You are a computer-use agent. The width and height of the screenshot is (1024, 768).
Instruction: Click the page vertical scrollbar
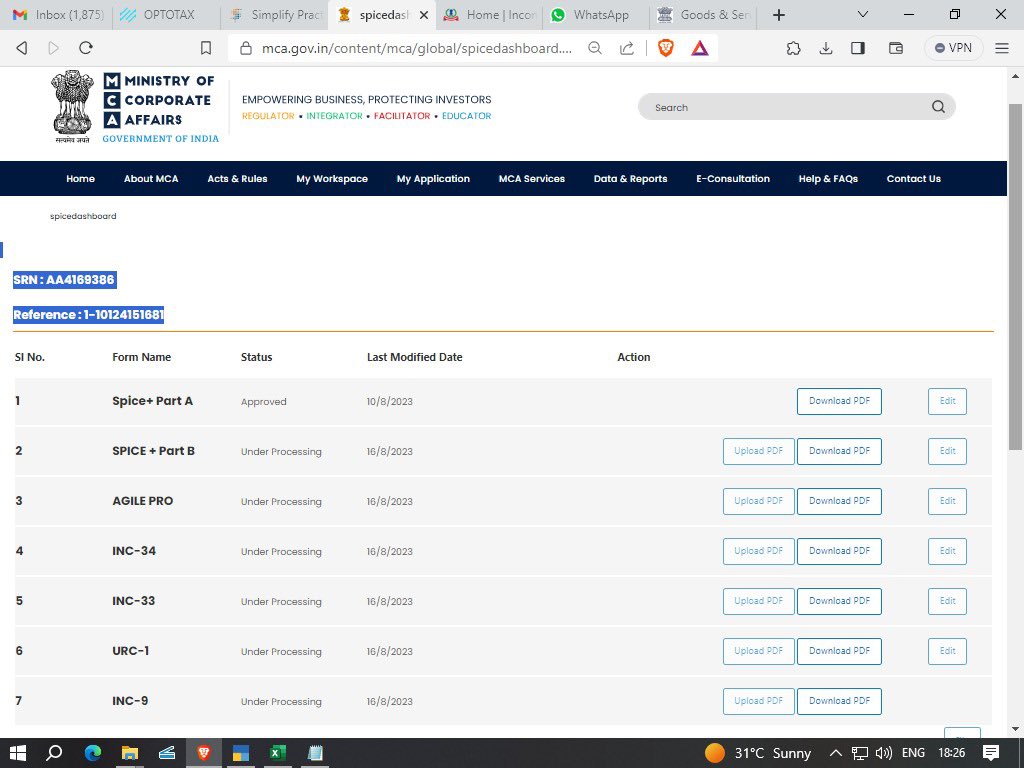pyautogui.click(x=1016, y=277)
